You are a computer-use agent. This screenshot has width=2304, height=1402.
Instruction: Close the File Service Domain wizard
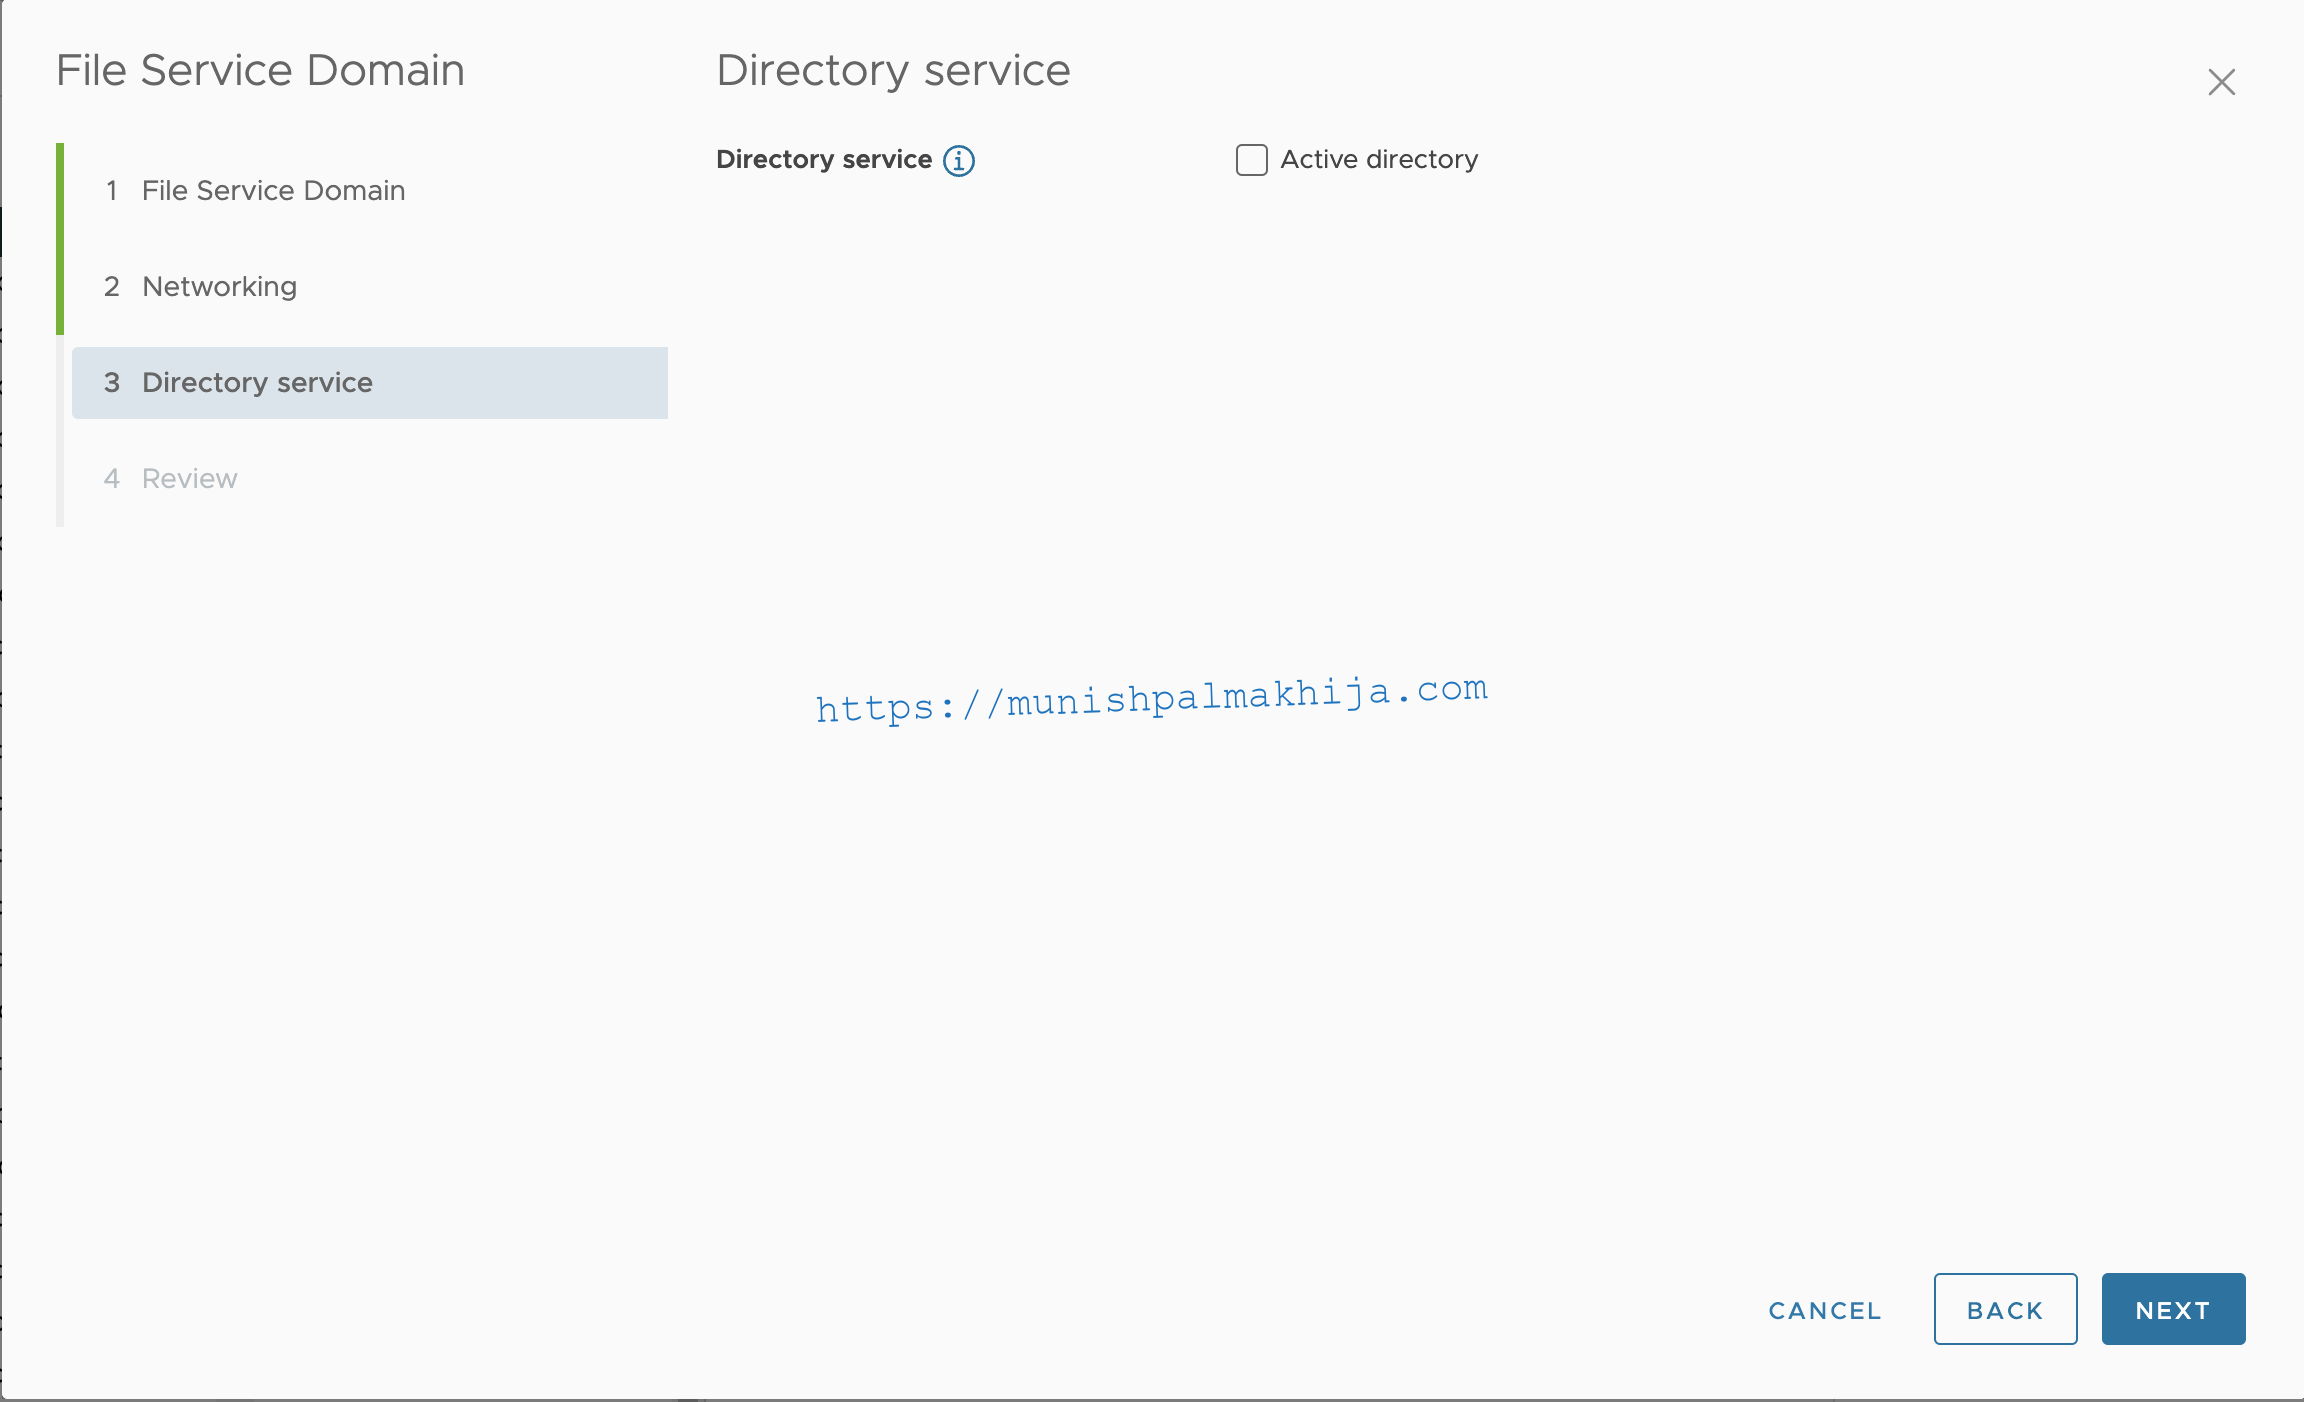[2221, 82]
